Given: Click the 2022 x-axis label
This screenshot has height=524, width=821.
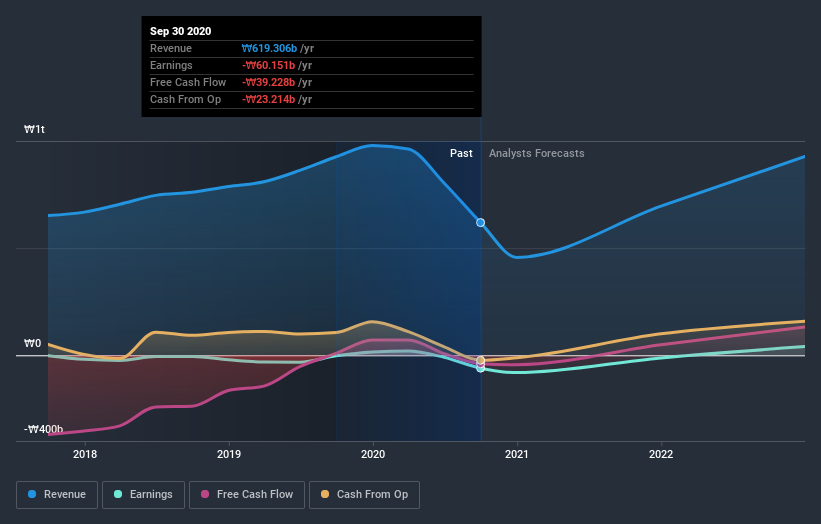Looking at the screenshot, I should pyautogui.click(x=661, y=454).
